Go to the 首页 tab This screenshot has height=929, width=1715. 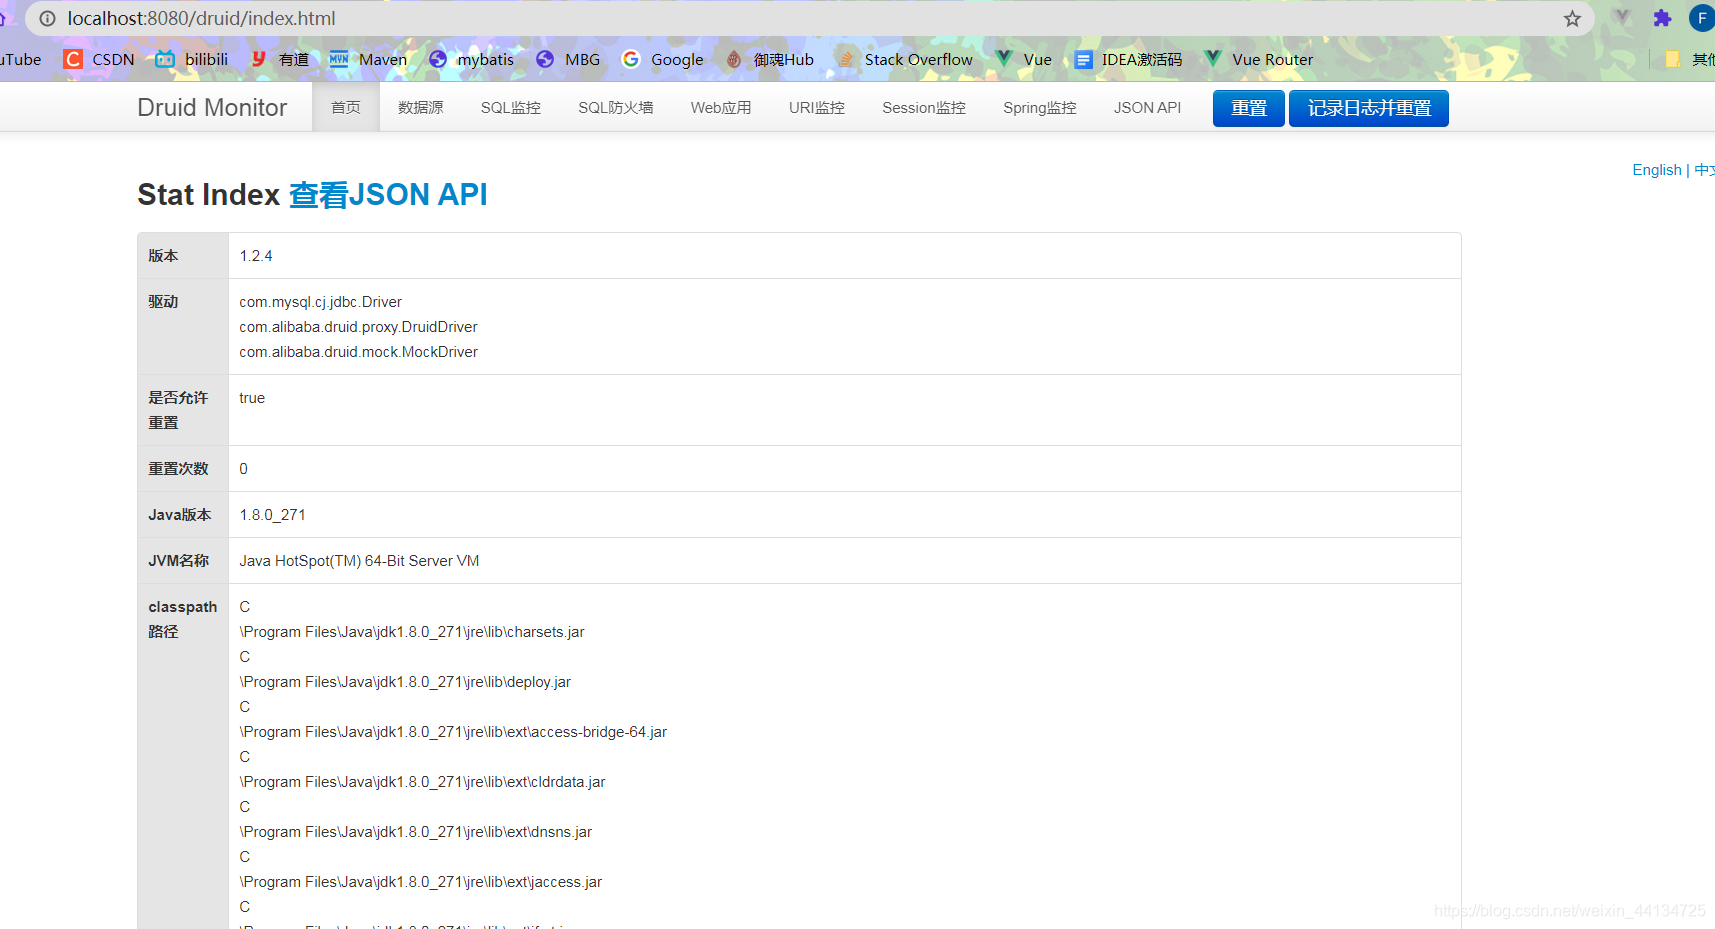pos(346,107)
